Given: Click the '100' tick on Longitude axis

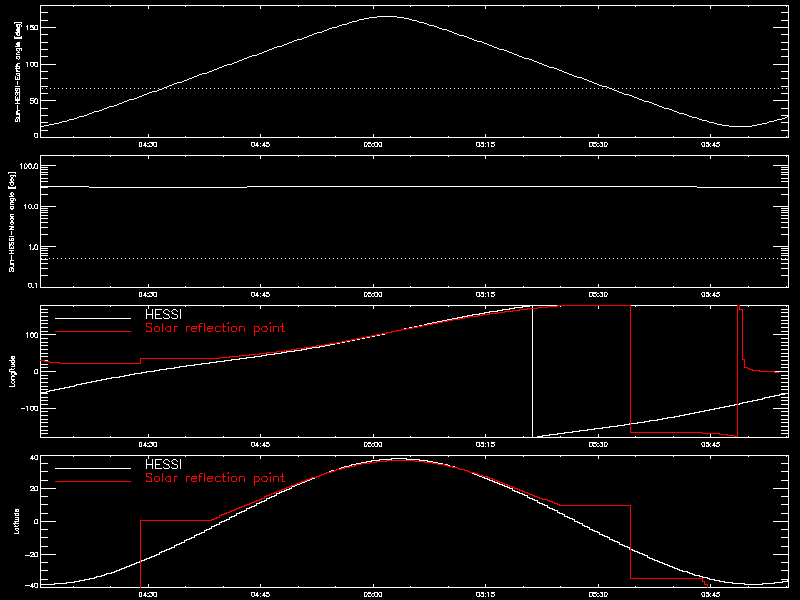Looking at the screenshot, I should [32, 335].
